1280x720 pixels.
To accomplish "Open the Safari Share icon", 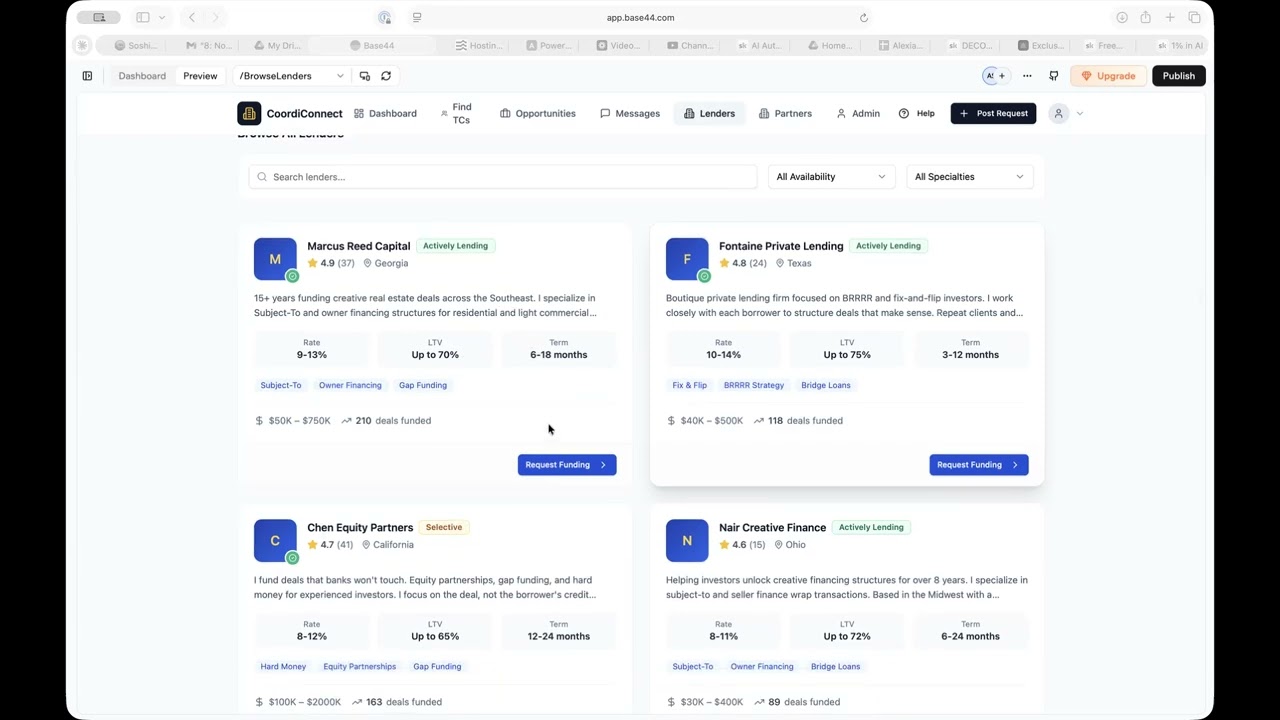I will click(x=1145, y=17).
